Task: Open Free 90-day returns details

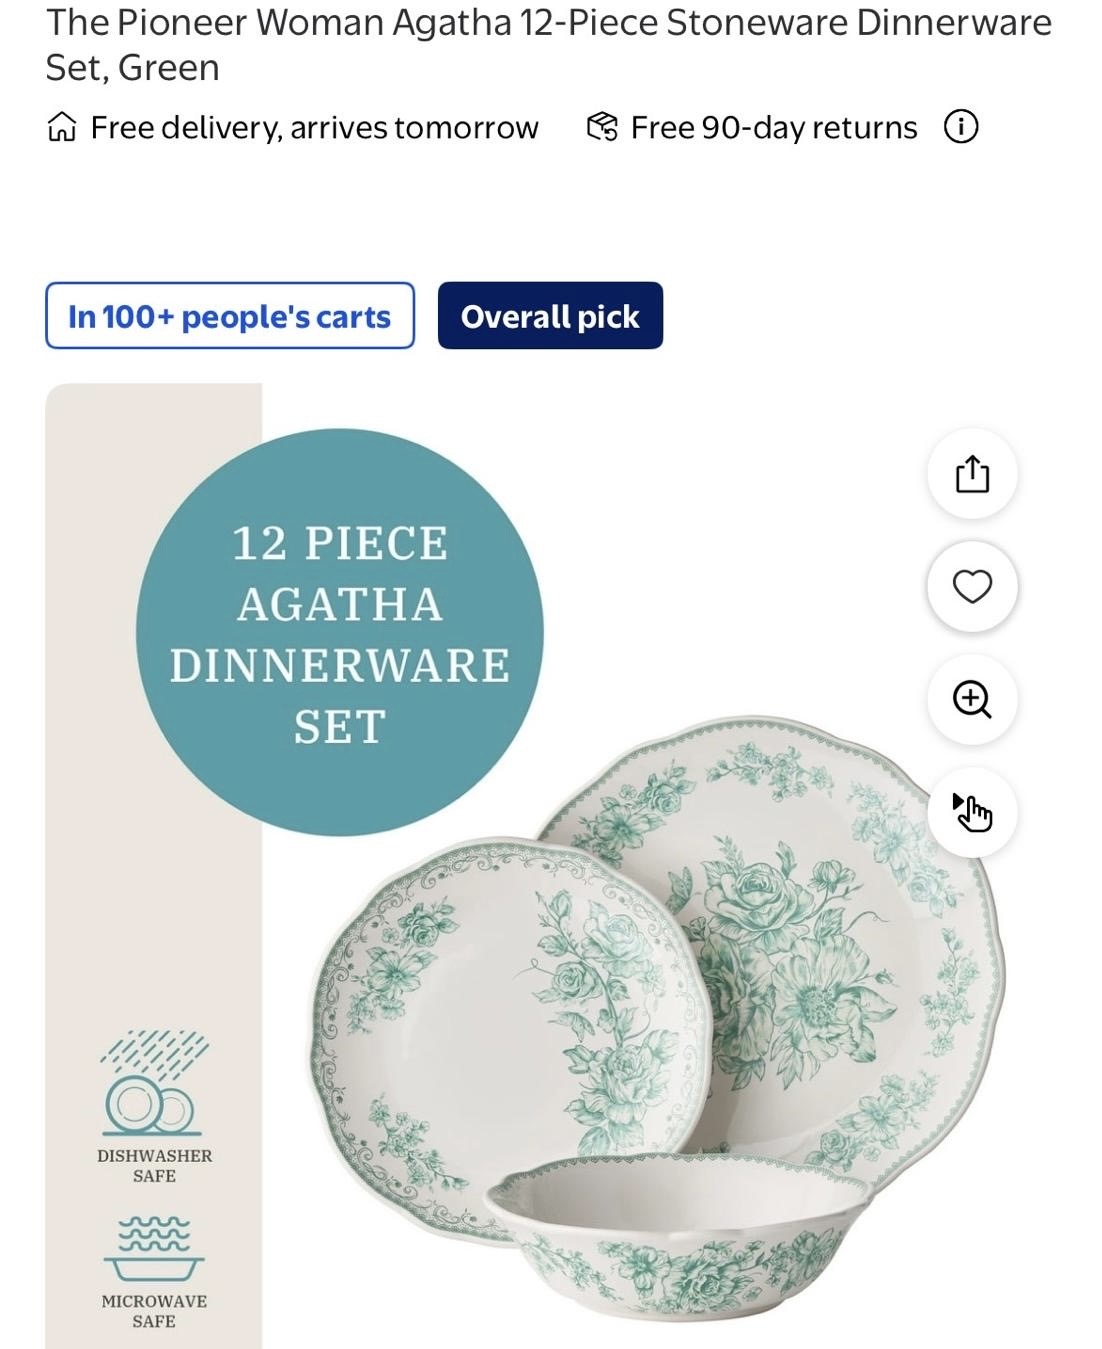Action: (773, 128)
